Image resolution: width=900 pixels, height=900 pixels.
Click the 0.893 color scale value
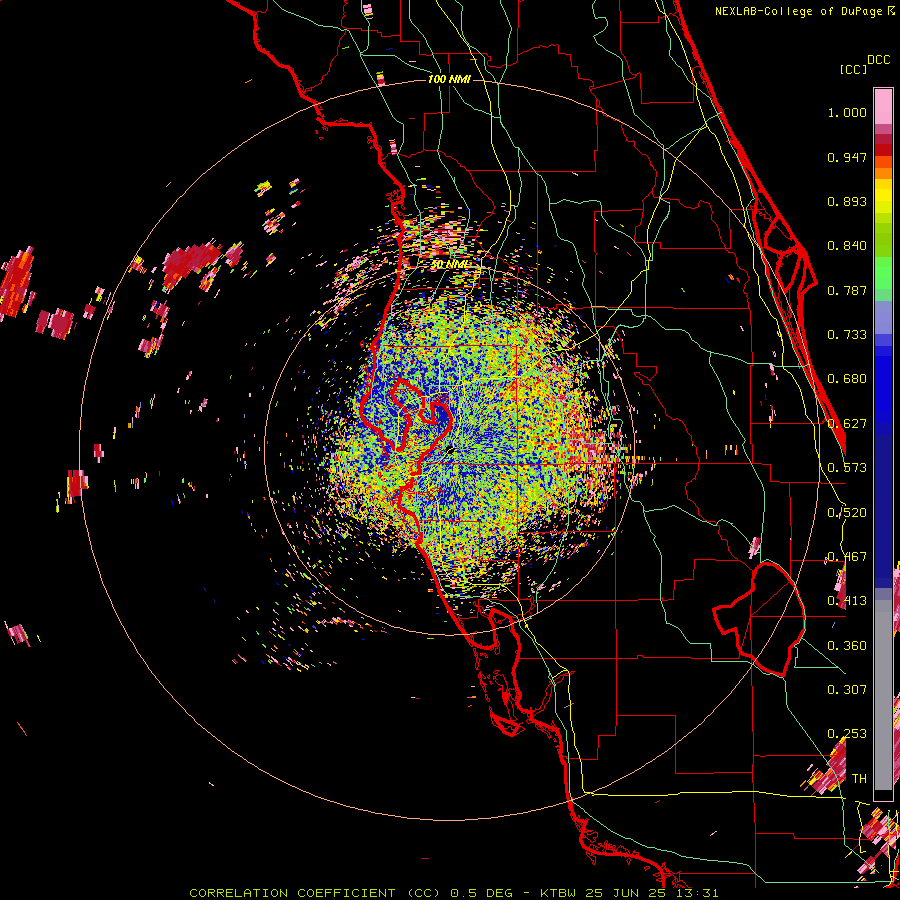(847, 201)
